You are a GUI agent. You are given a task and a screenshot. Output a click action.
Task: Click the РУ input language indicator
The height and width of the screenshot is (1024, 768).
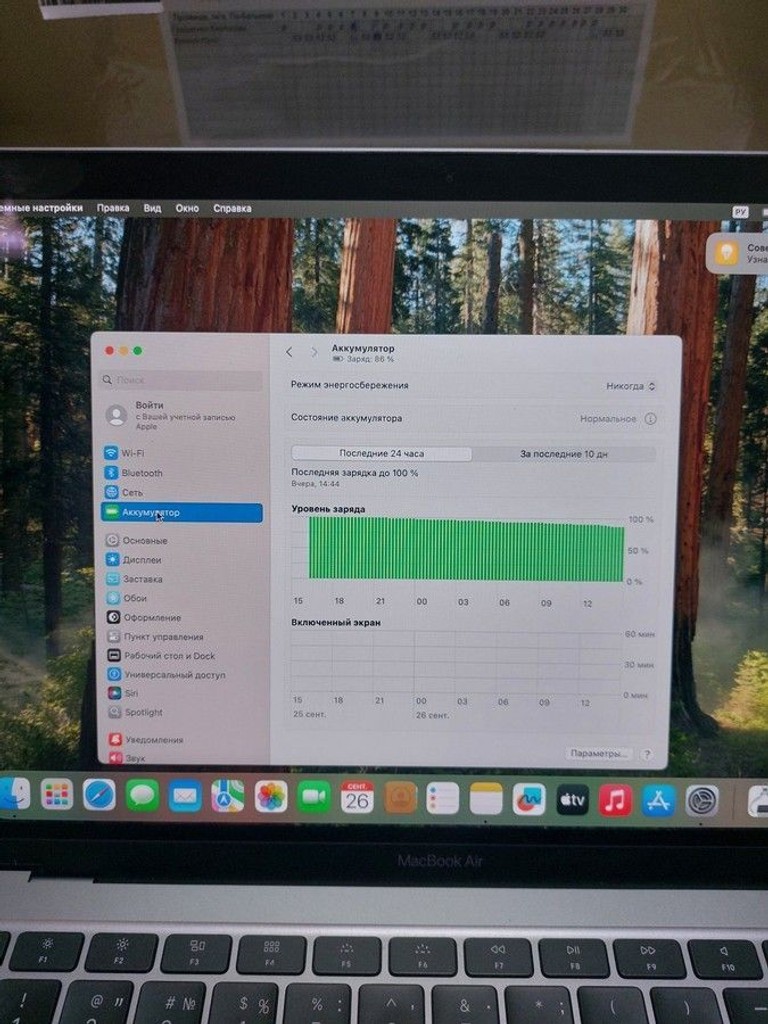click(740, 212)
